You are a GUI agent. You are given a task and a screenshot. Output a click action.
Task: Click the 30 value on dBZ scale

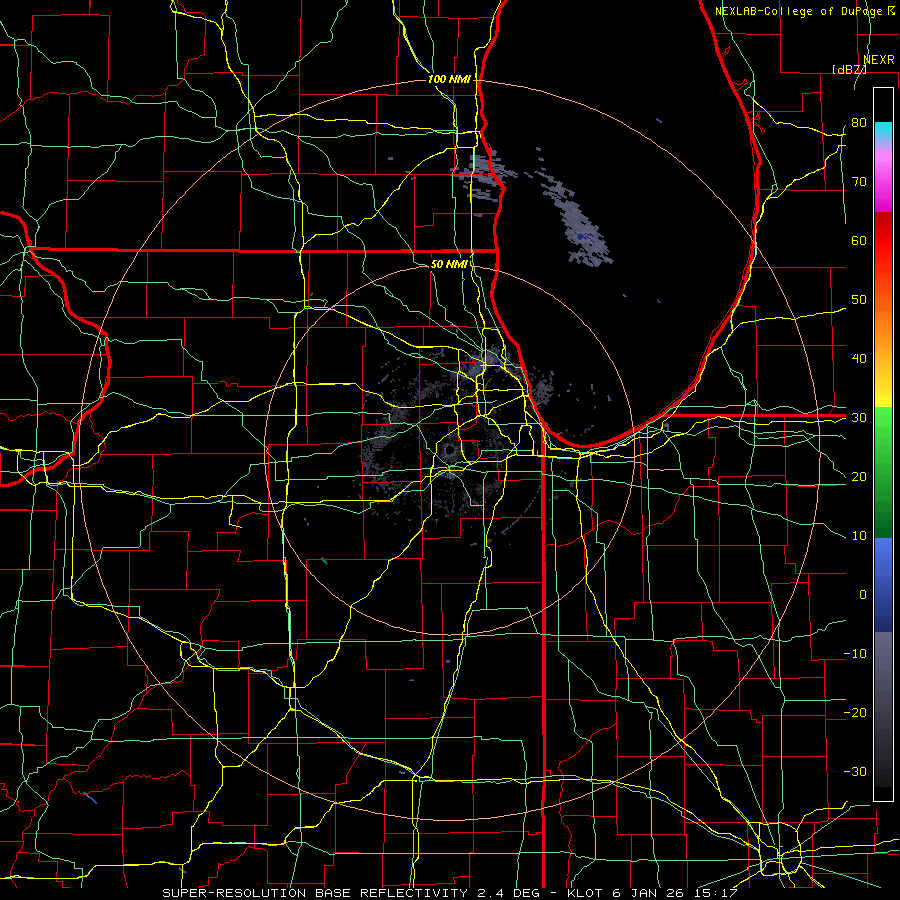tap(859, 417)
